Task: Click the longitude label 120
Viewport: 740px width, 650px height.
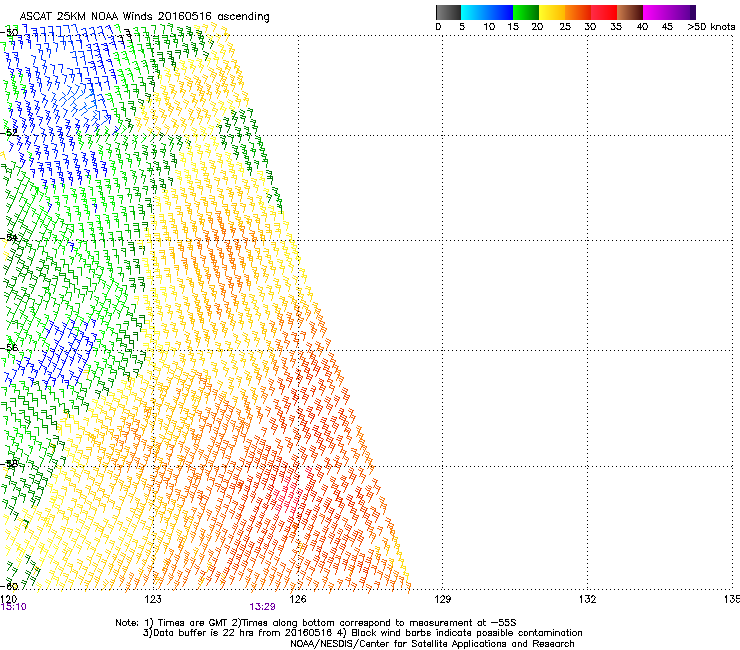Action: pos(8,599)
